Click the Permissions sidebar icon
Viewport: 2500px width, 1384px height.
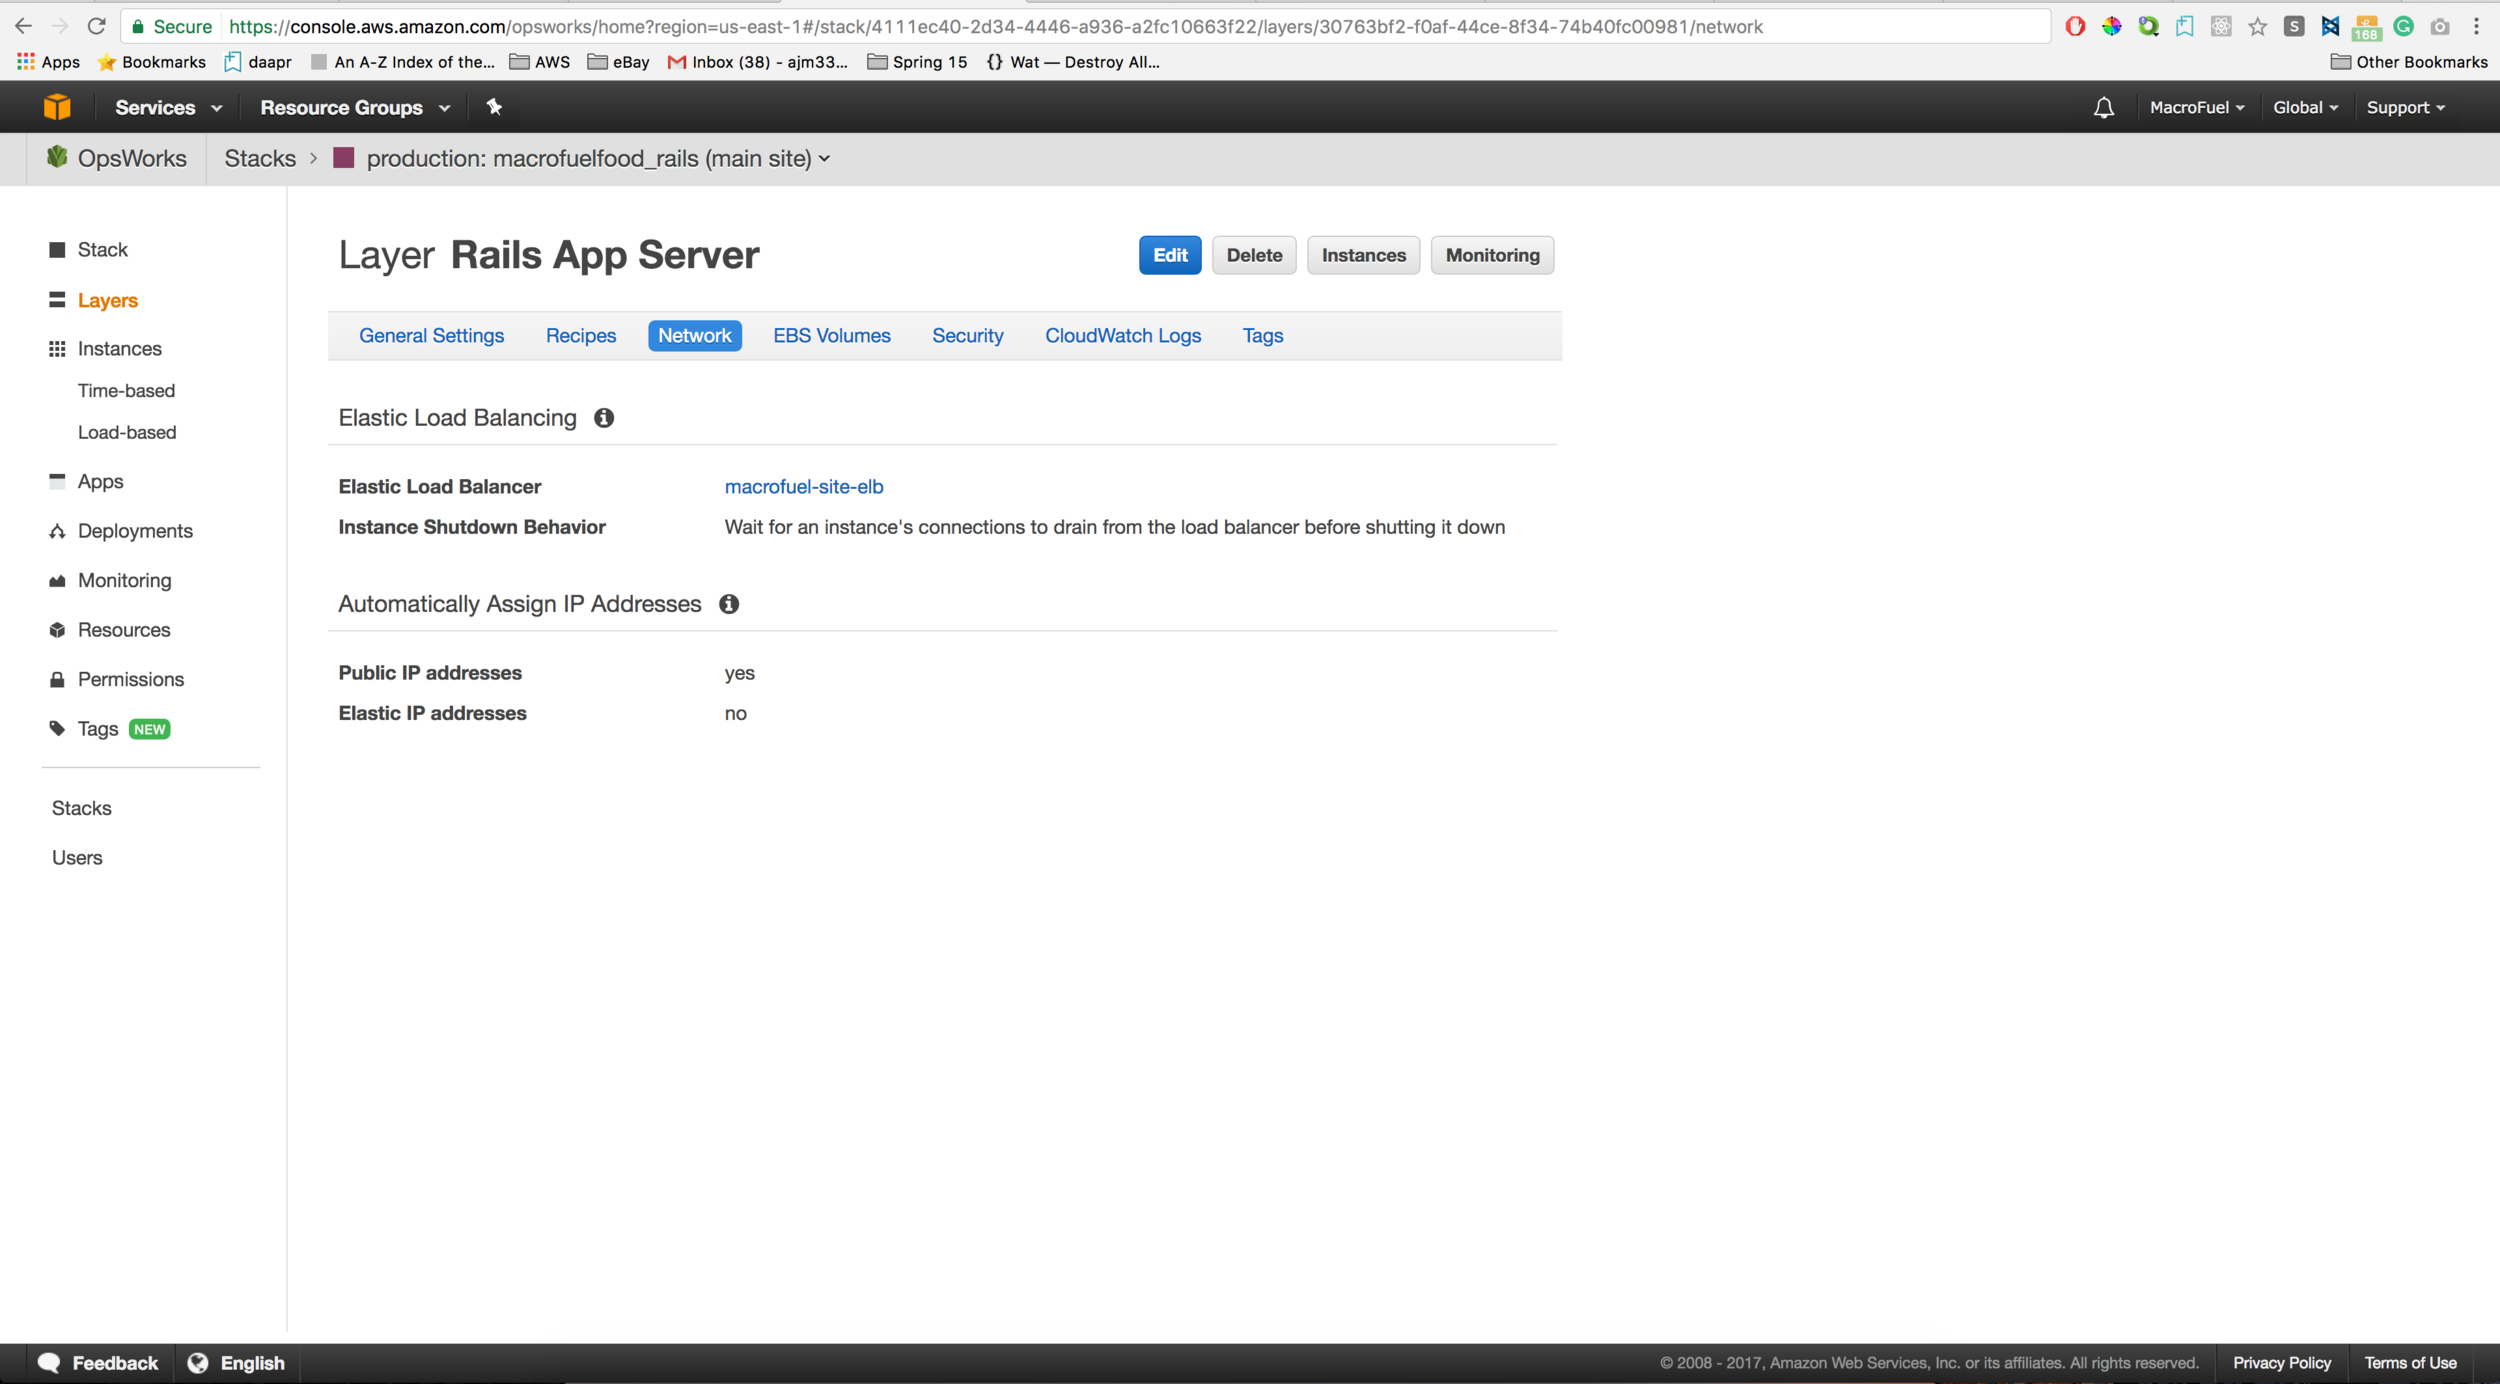click(x=55, y=678)
